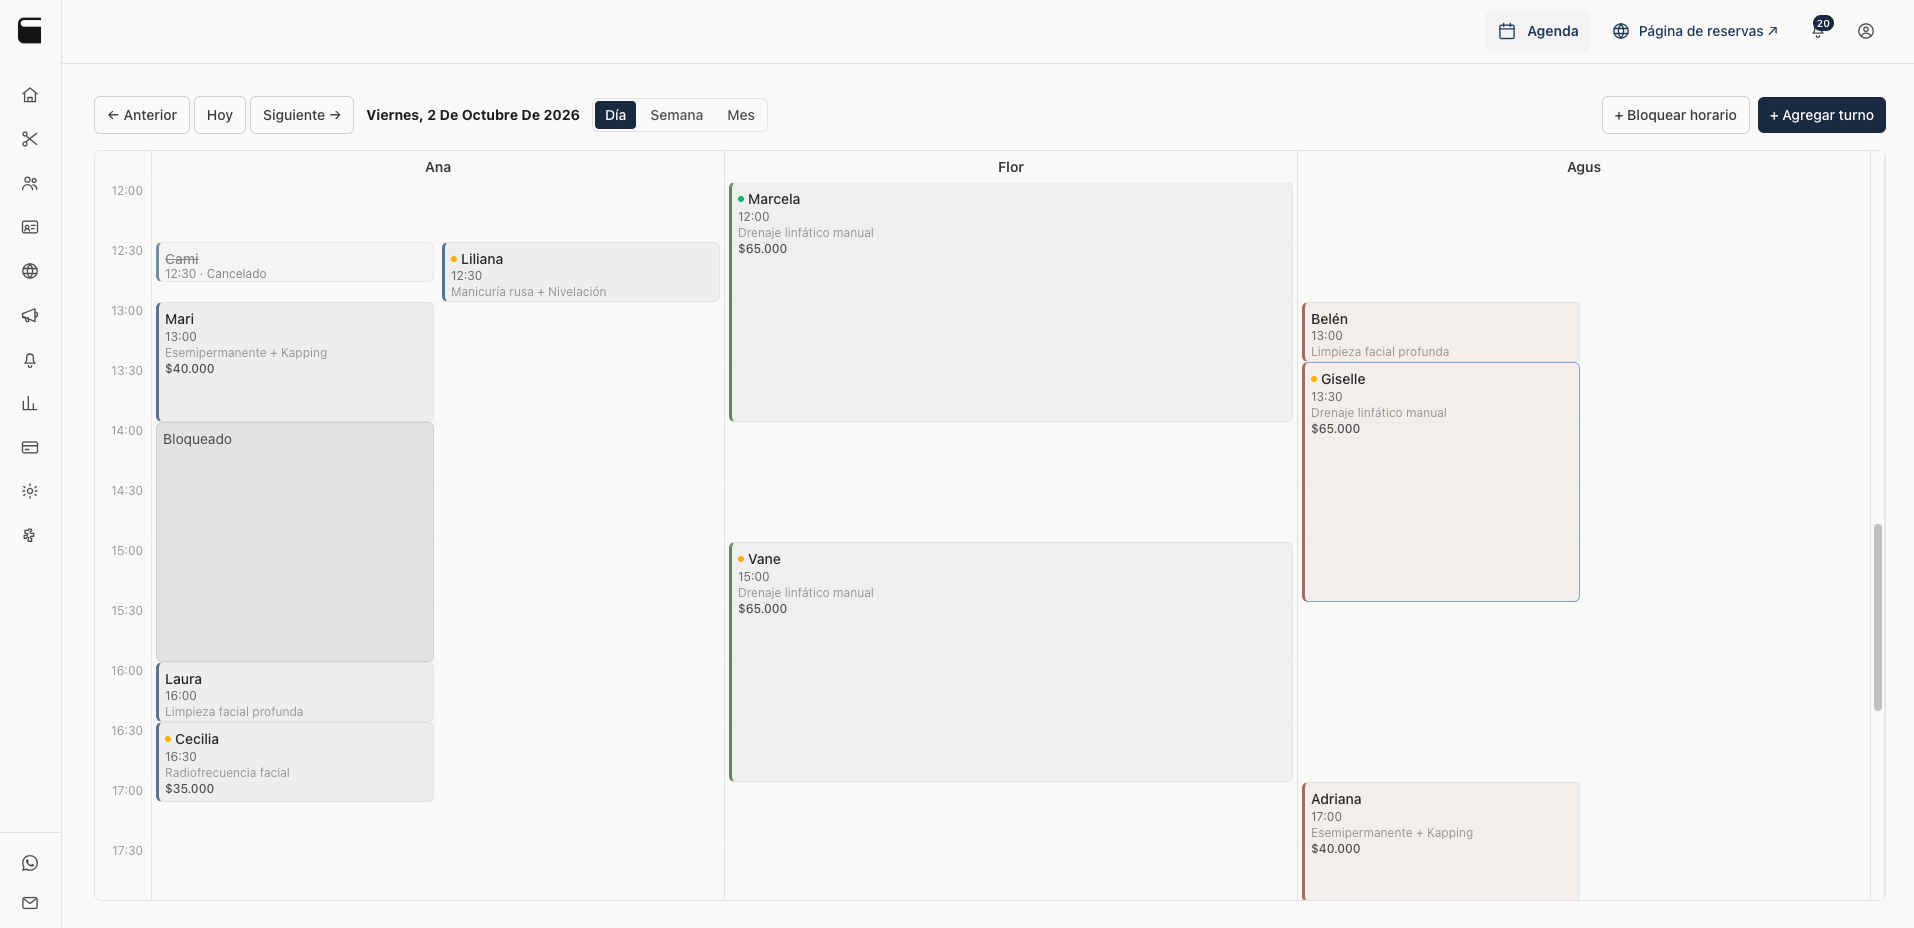The image size is (1914, 928).
Task: Go to previous day with Anterior
Action: [142, 115]
